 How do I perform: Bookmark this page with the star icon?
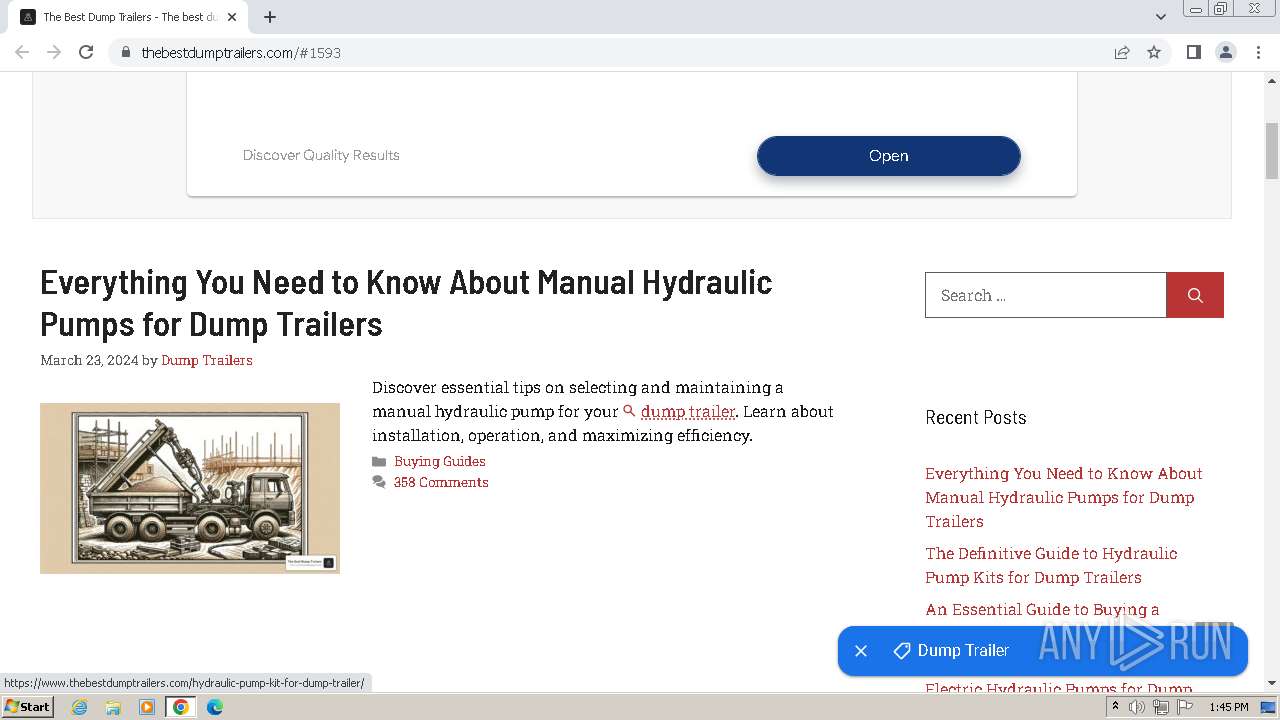tap(1154, 52)
